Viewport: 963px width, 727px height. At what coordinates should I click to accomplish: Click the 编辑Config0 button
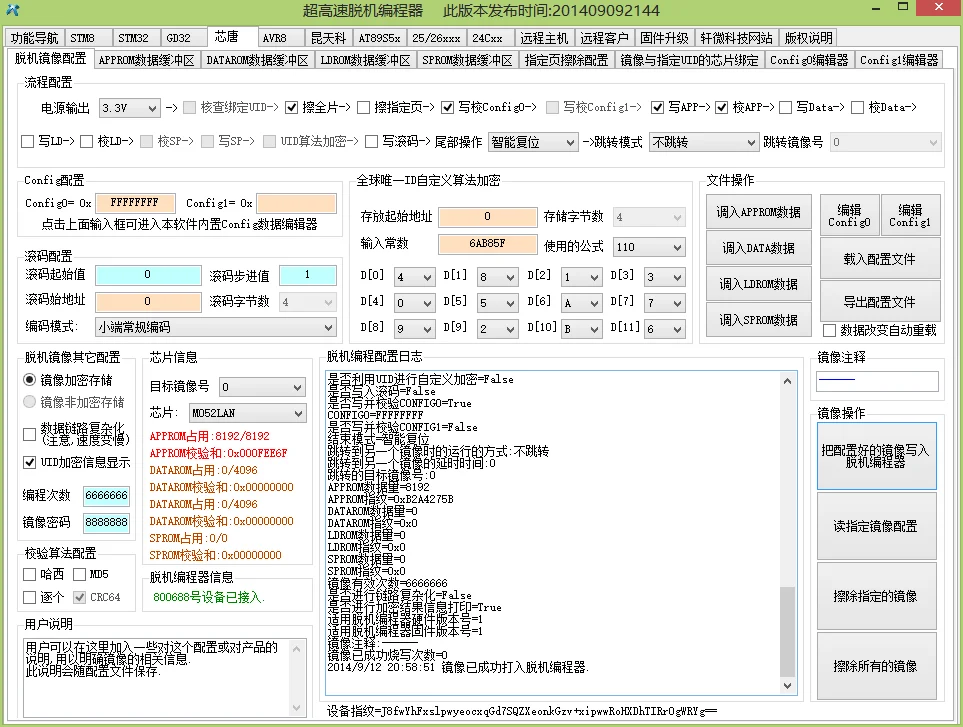[x=849, y=216]
